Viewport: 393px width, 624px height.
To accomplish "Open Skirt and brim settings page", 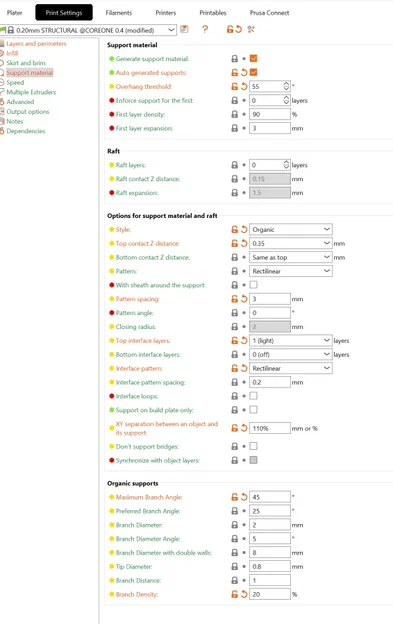I will click(26, 63).
